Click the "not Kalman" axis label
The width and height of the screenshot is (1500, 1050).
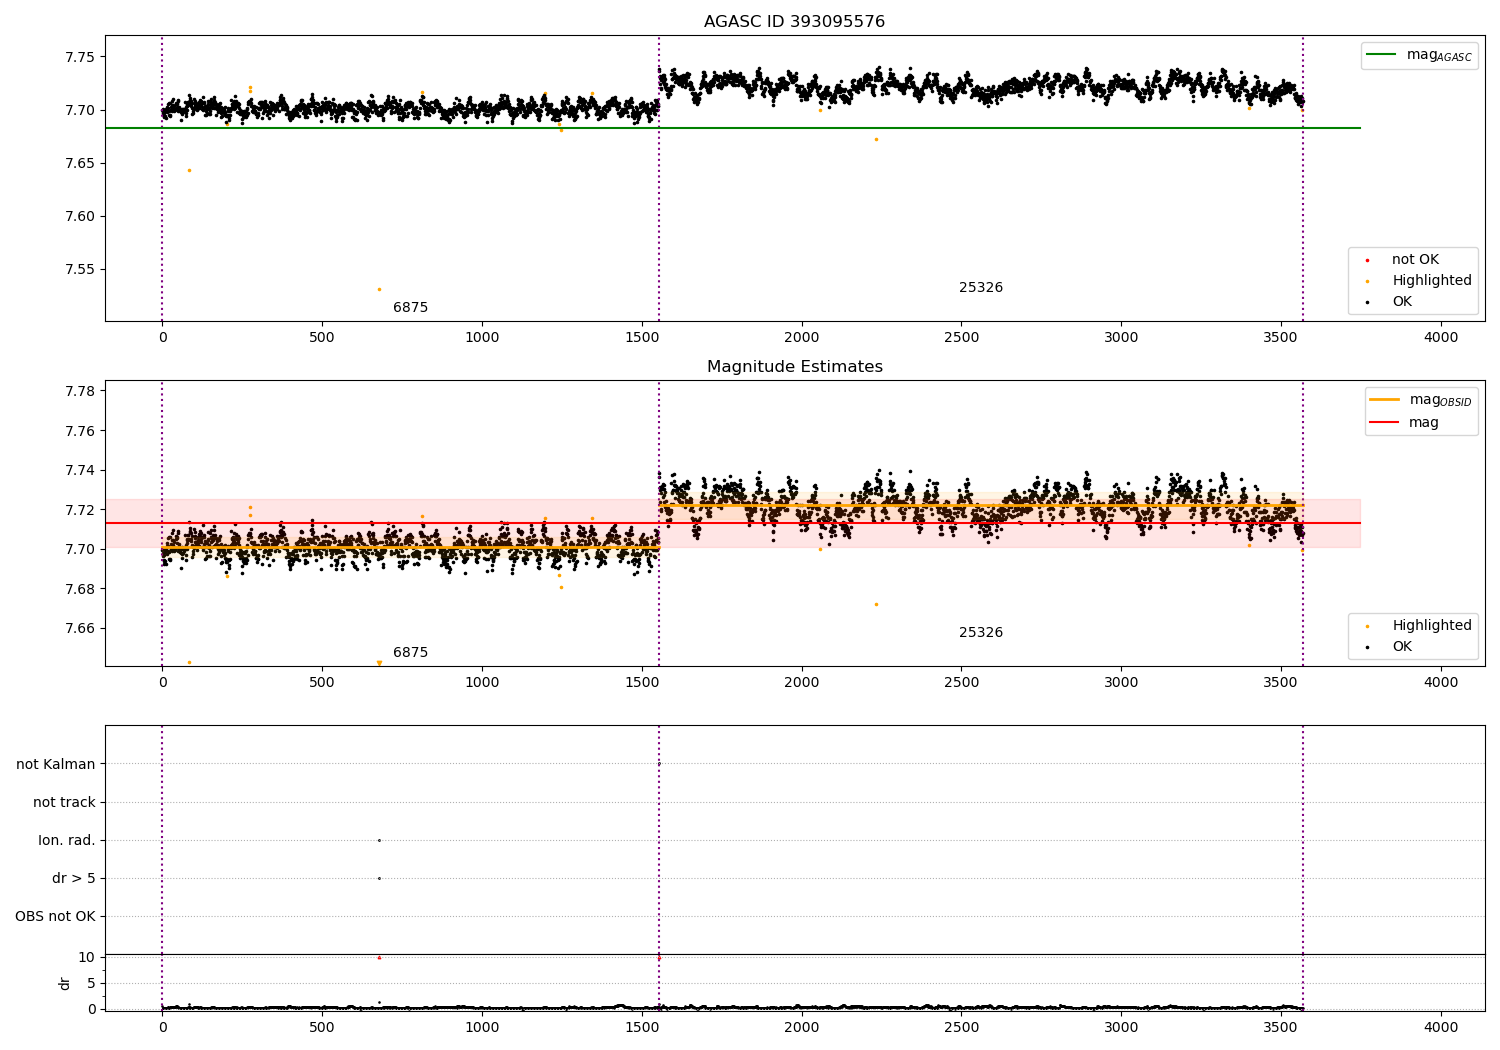coord(56,765)
